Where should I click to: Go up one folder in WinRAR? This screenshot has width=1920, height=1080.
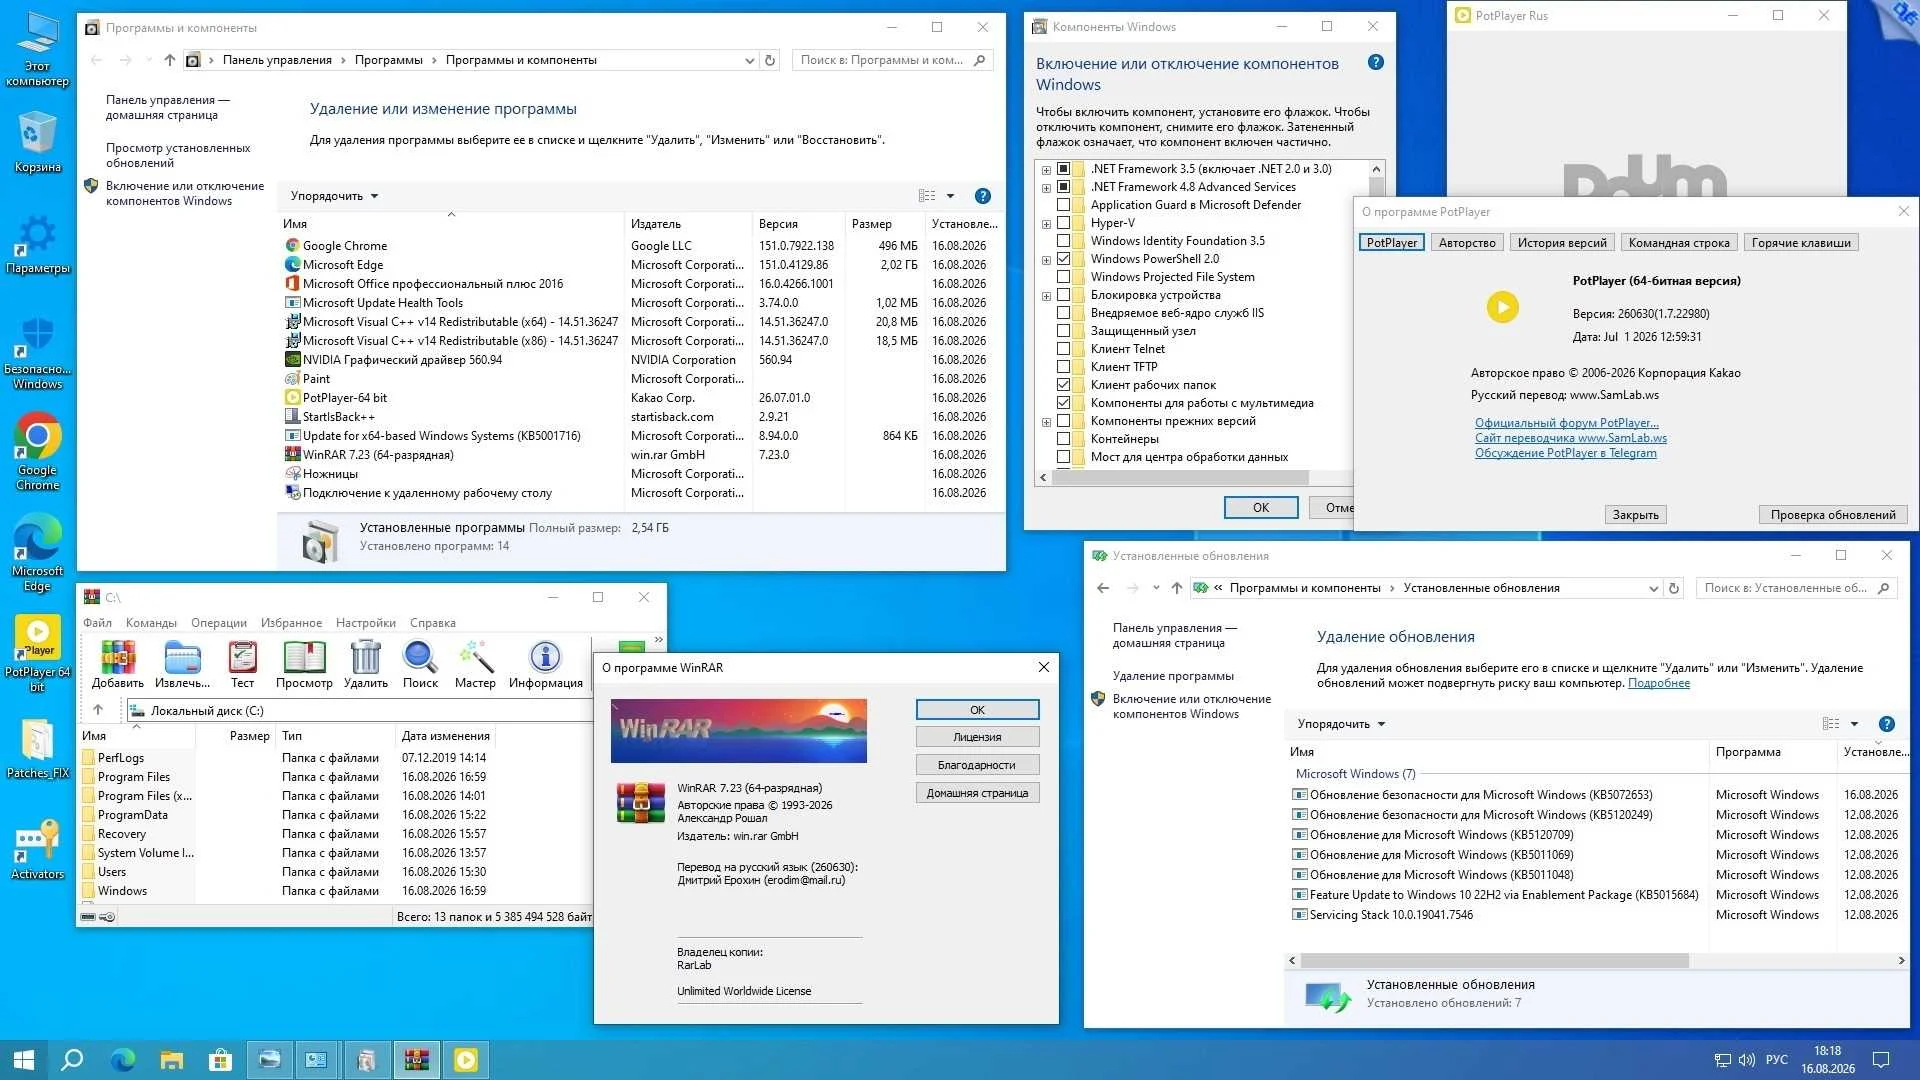click(x=98, y=710)
